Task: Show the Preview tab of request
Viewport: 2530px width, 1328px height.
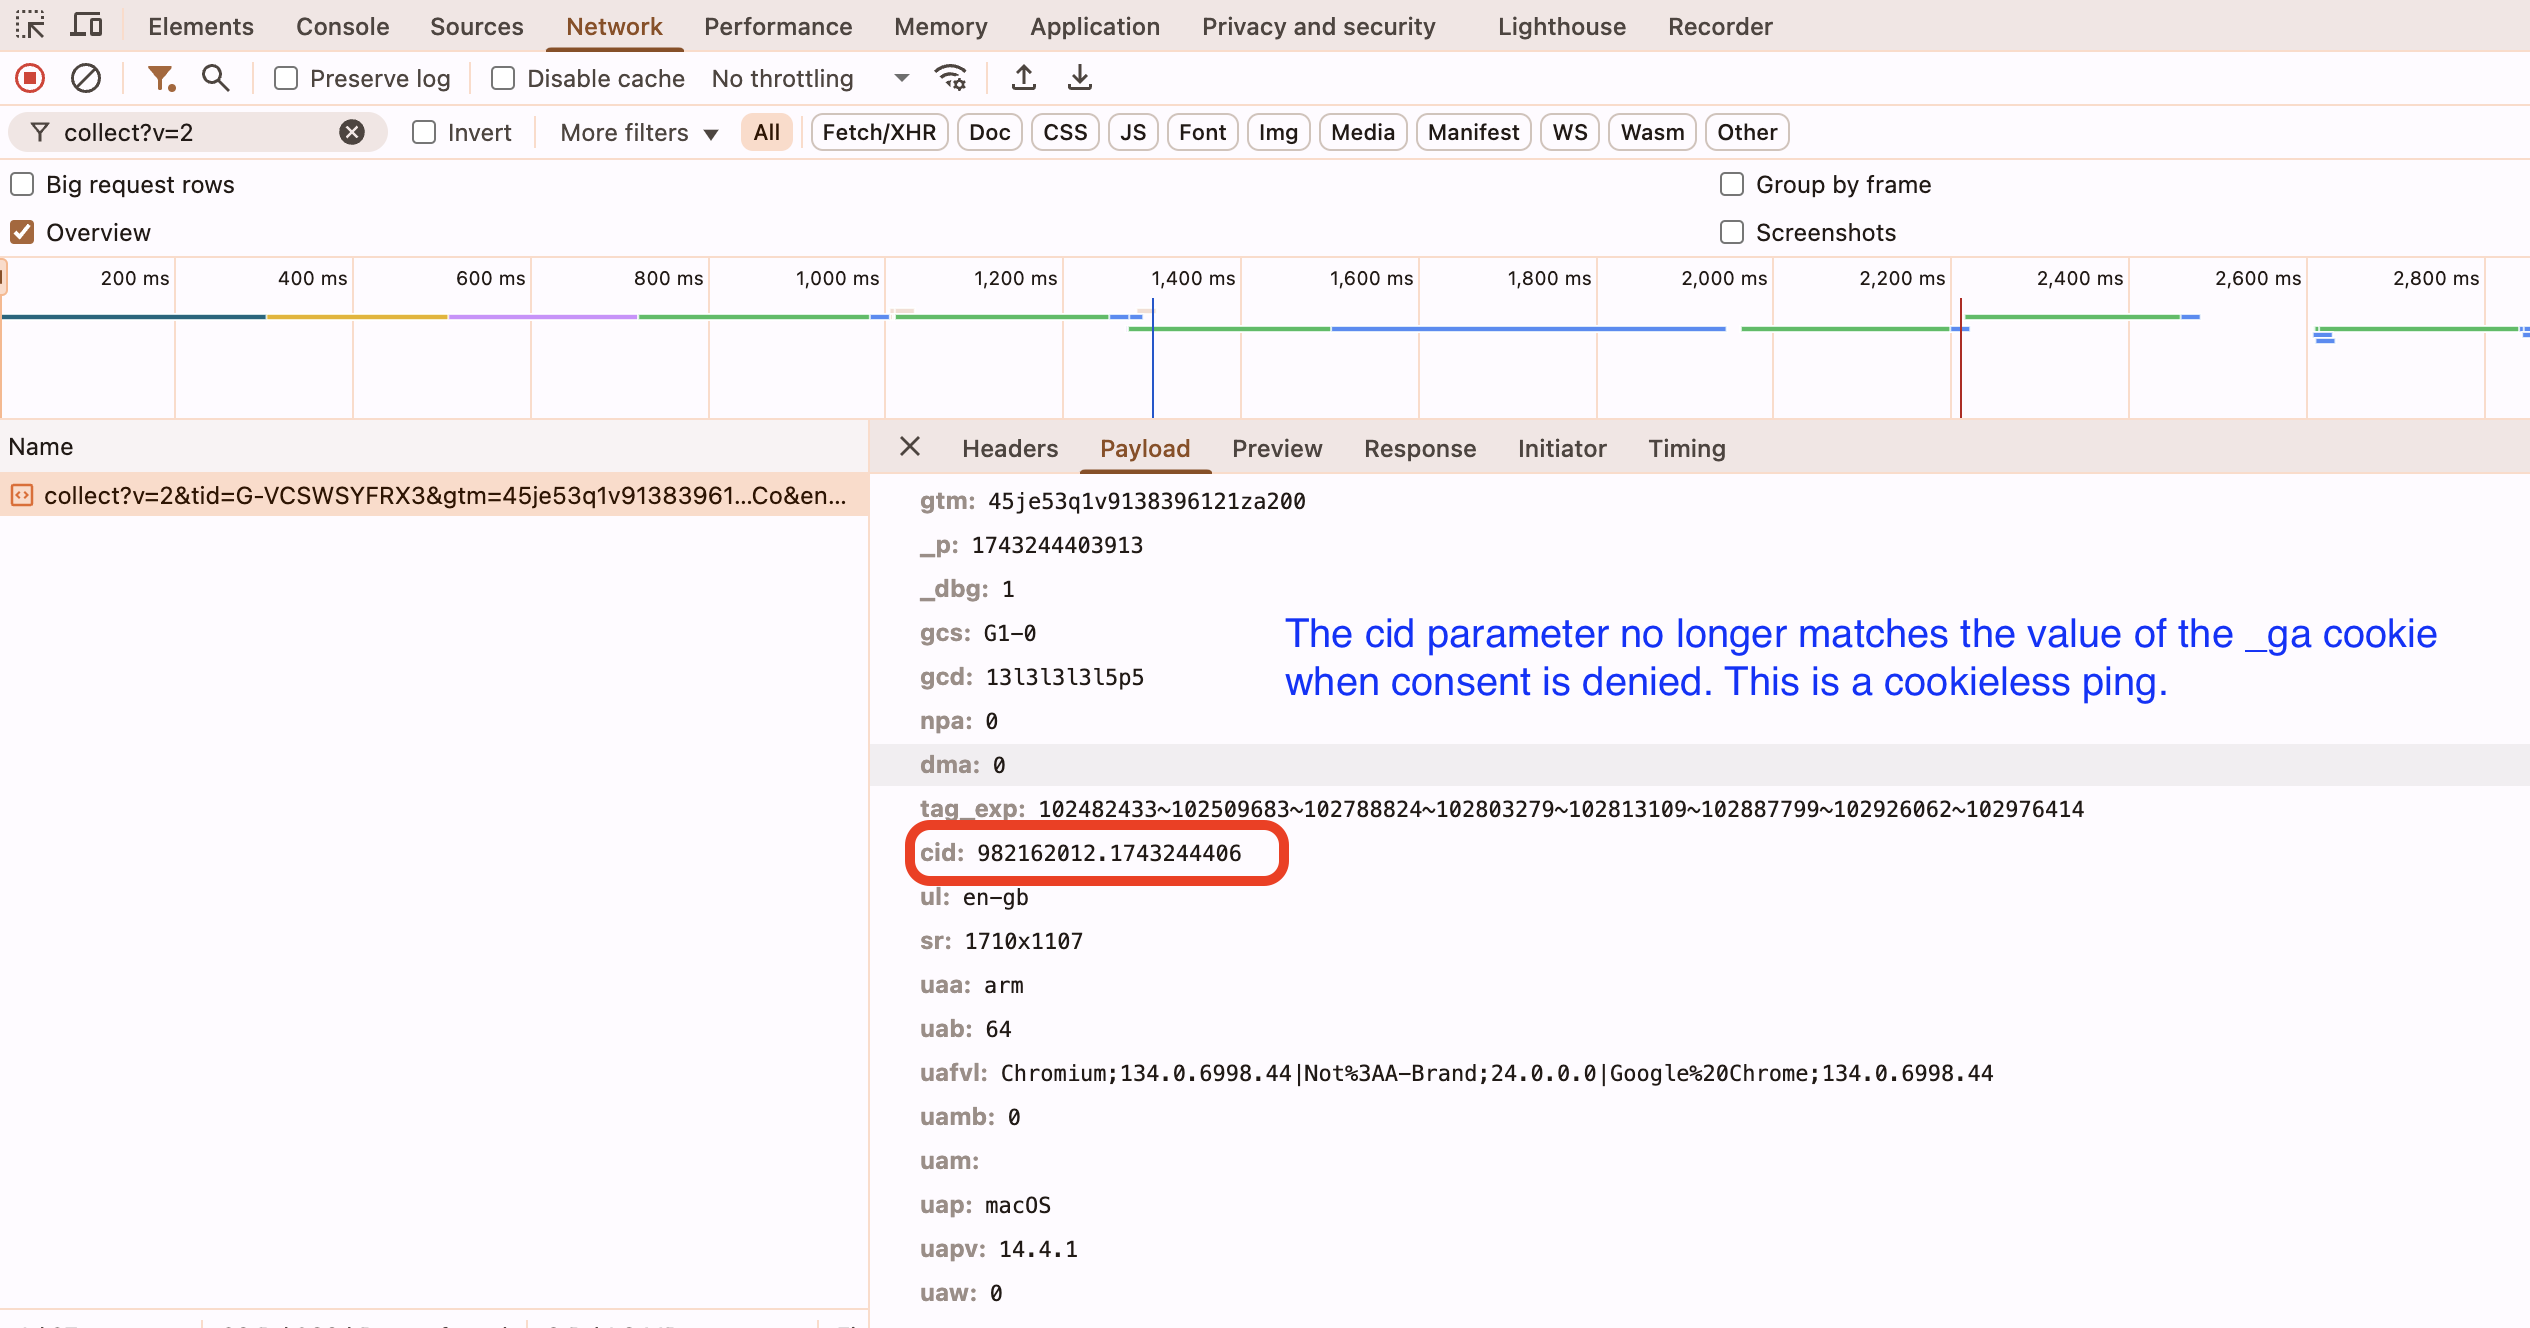Action: coord(1277,448)
